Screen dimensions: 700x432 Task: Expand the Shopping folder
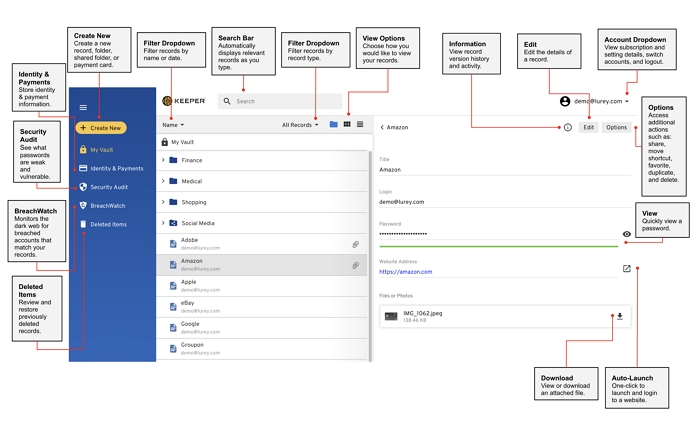[163, 202]
